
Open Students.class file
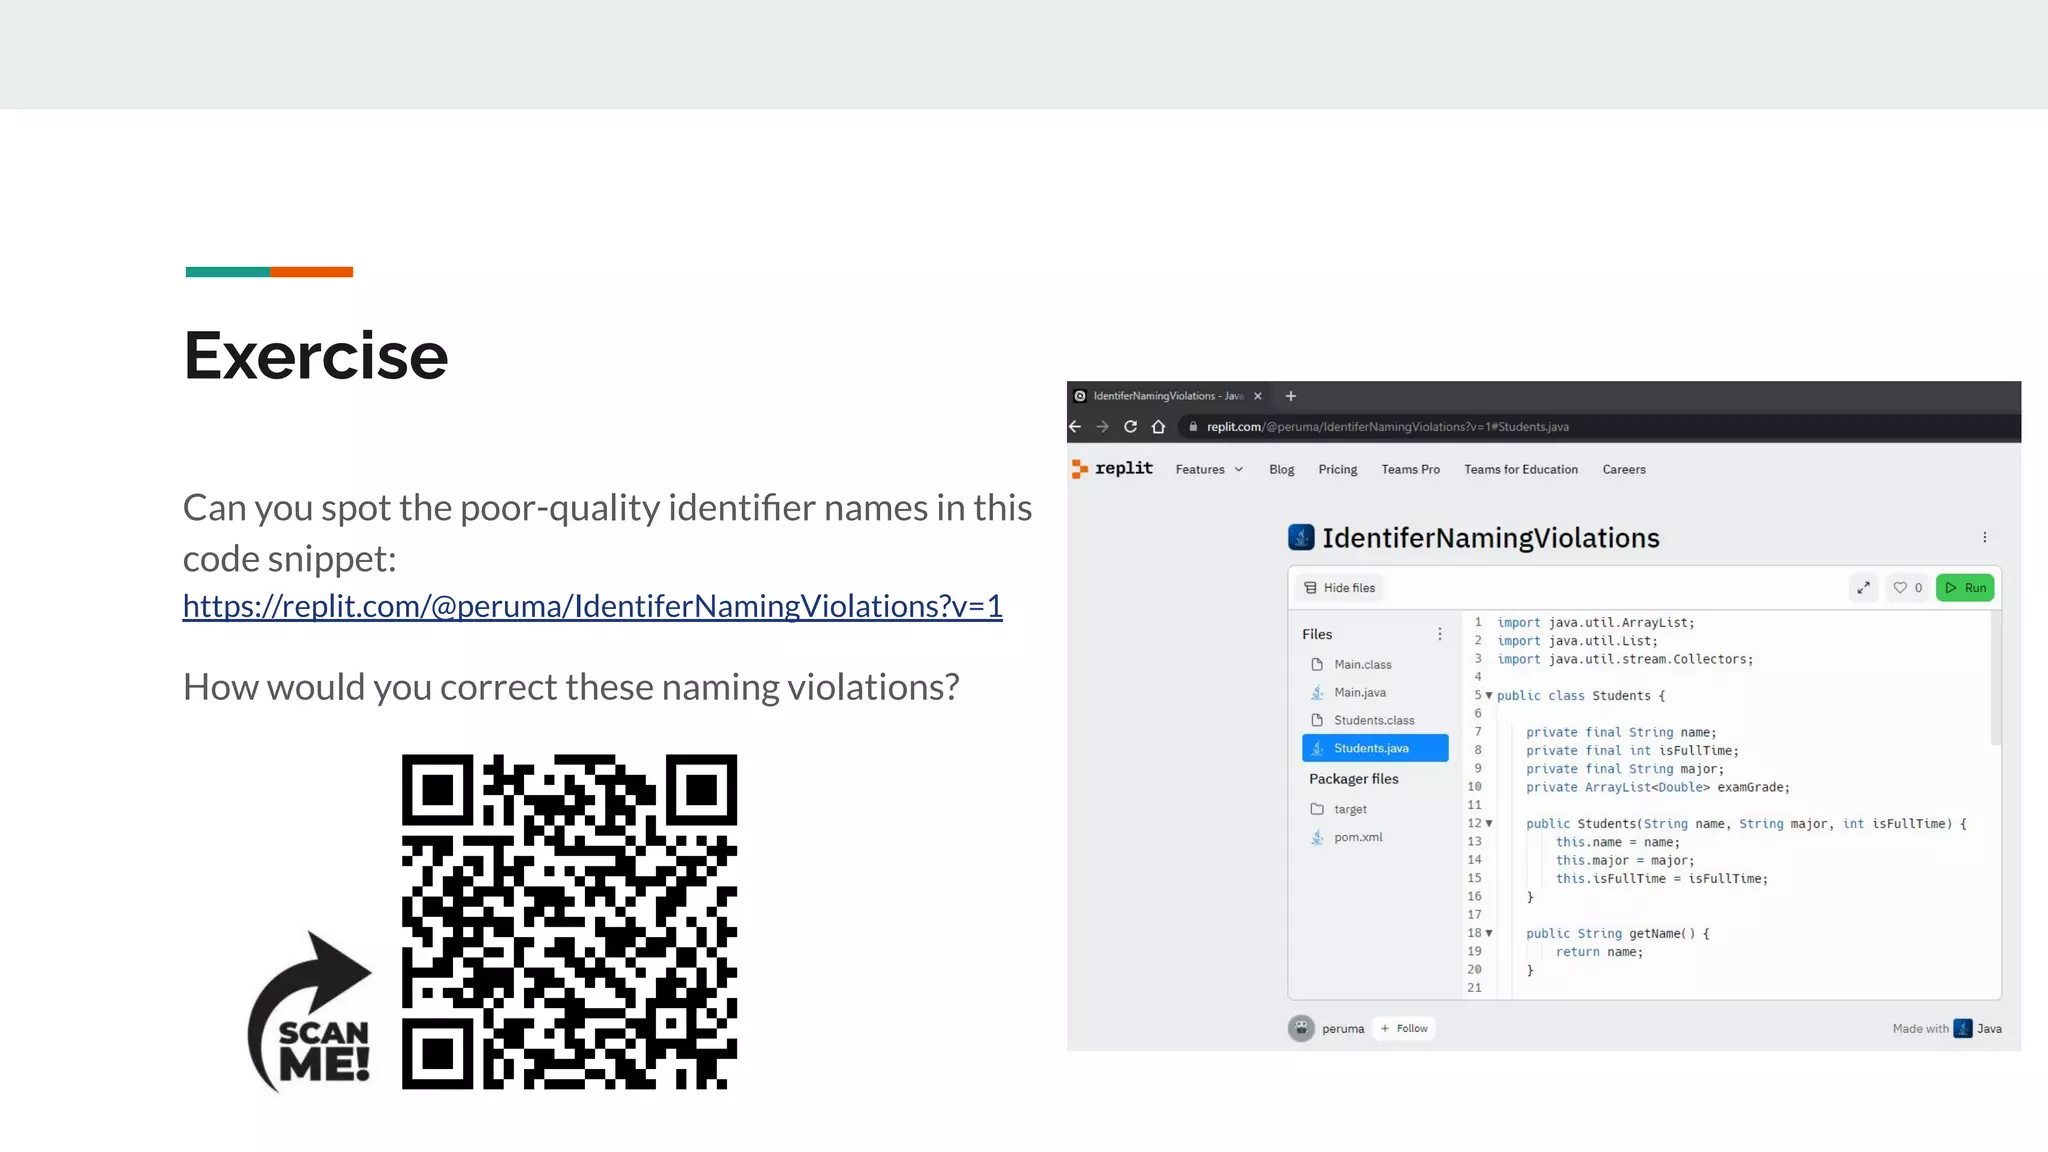[x=1375, y=720]
